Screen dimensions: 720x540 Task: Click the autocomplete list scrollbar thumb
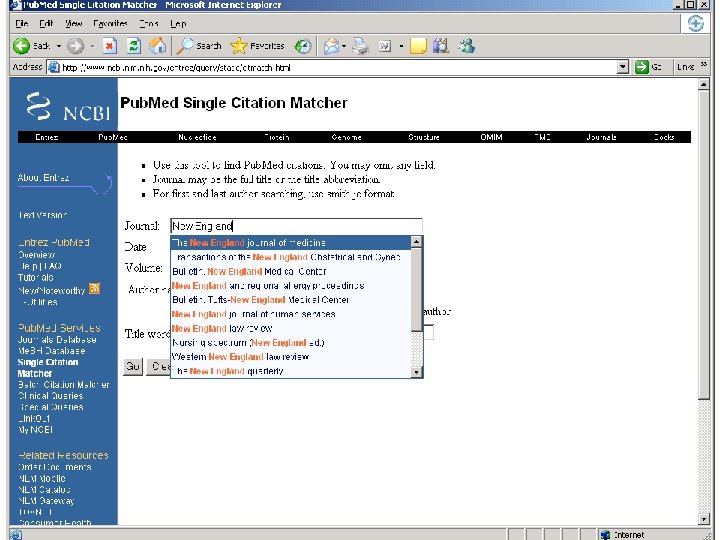point(416,290)
